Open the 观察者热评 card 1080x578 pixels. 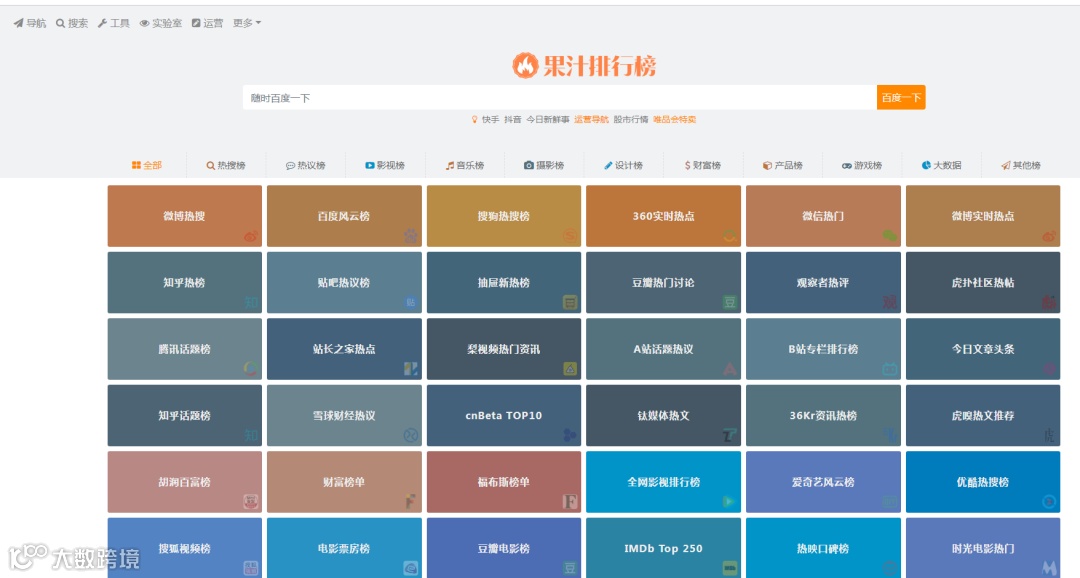coord(823,282)
